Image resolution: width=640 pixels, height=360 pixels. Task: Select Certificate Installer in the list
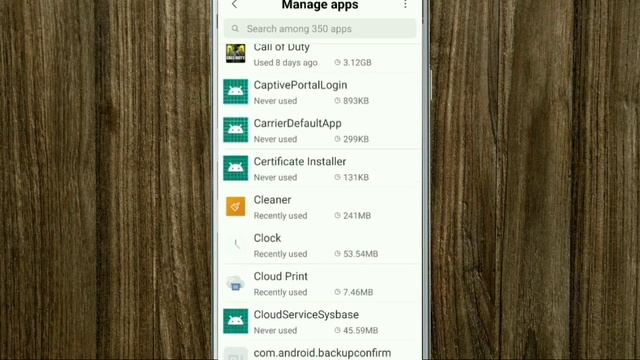320,169
